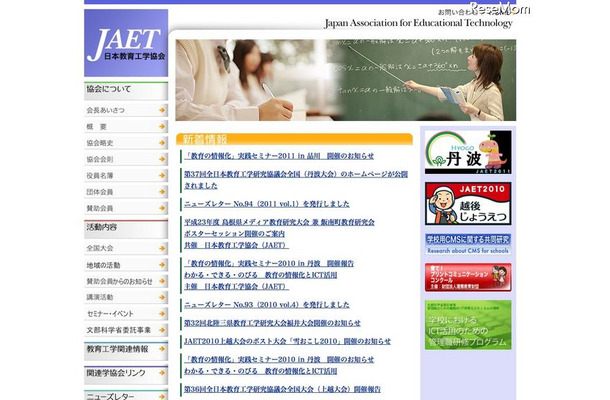Click the arrow icon beside 文部科学省委託事業
610x400 pixels.
click(x=162, y=330)
